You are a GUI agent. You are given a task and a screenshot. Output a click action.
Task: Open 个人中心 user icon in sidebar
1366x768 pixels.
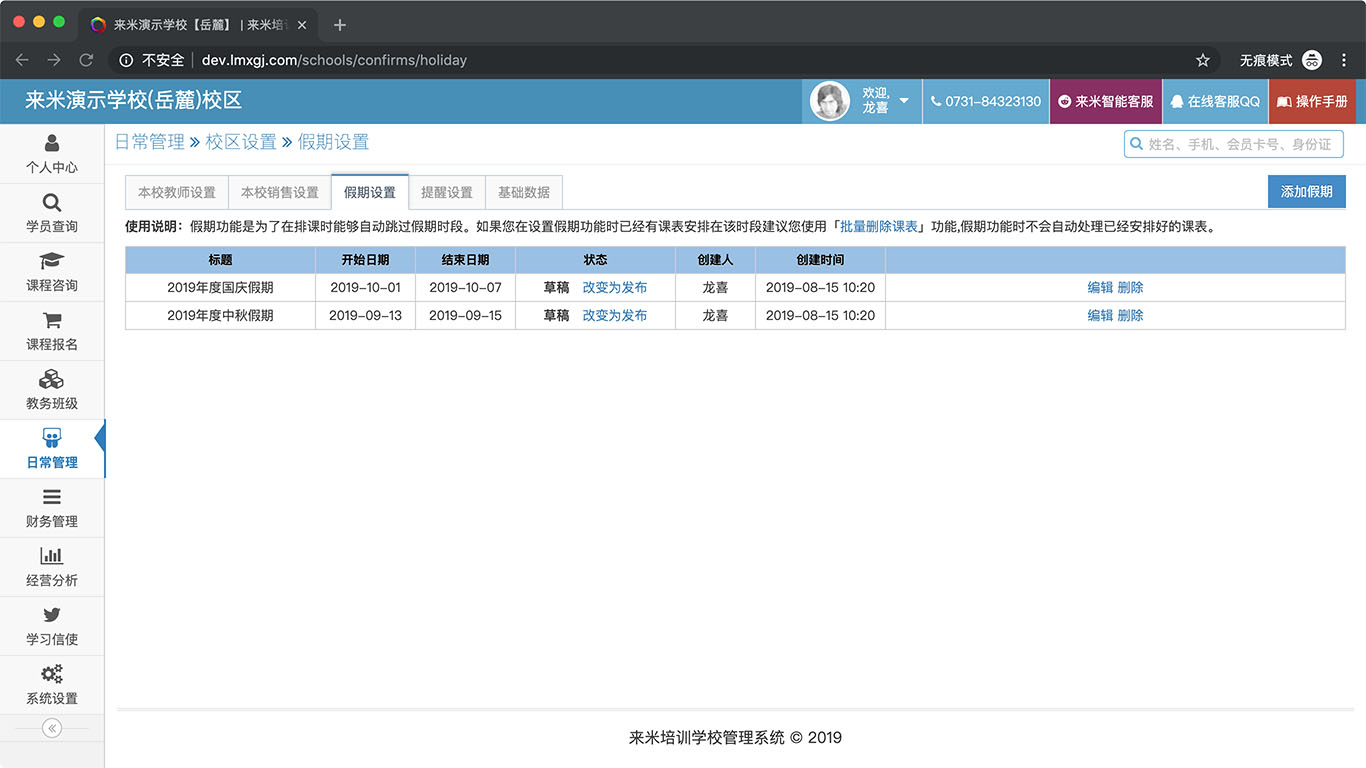pos(52,144)
